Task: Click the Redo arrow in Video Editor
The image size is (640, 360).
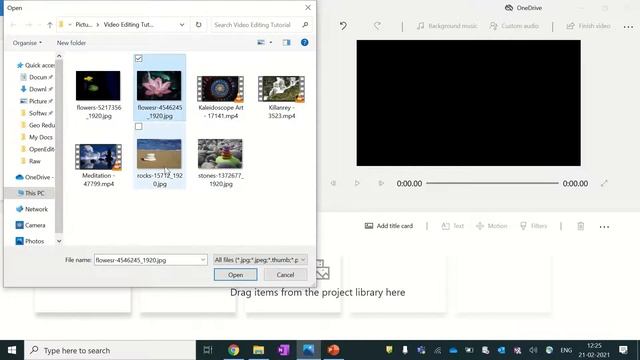Action: point(378,26)
